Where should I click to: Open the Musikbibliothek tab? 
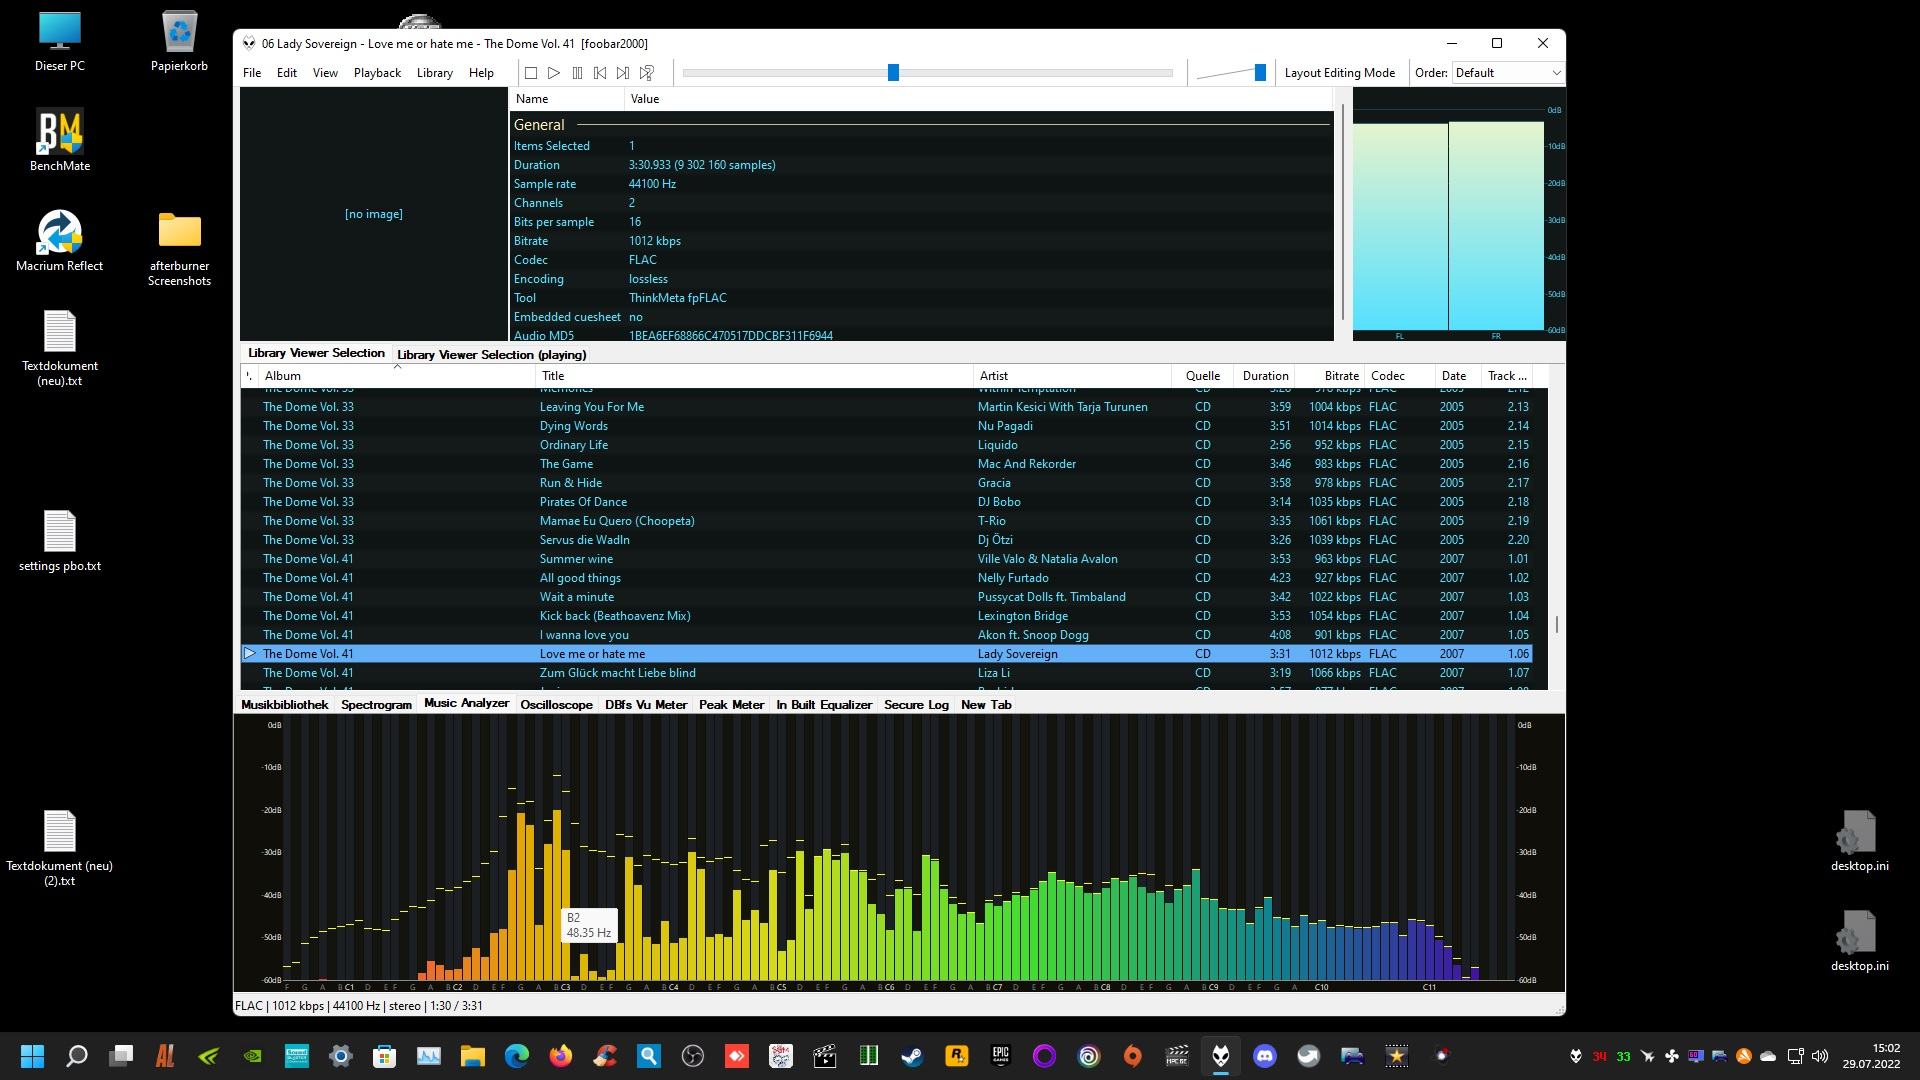point(285,705)
